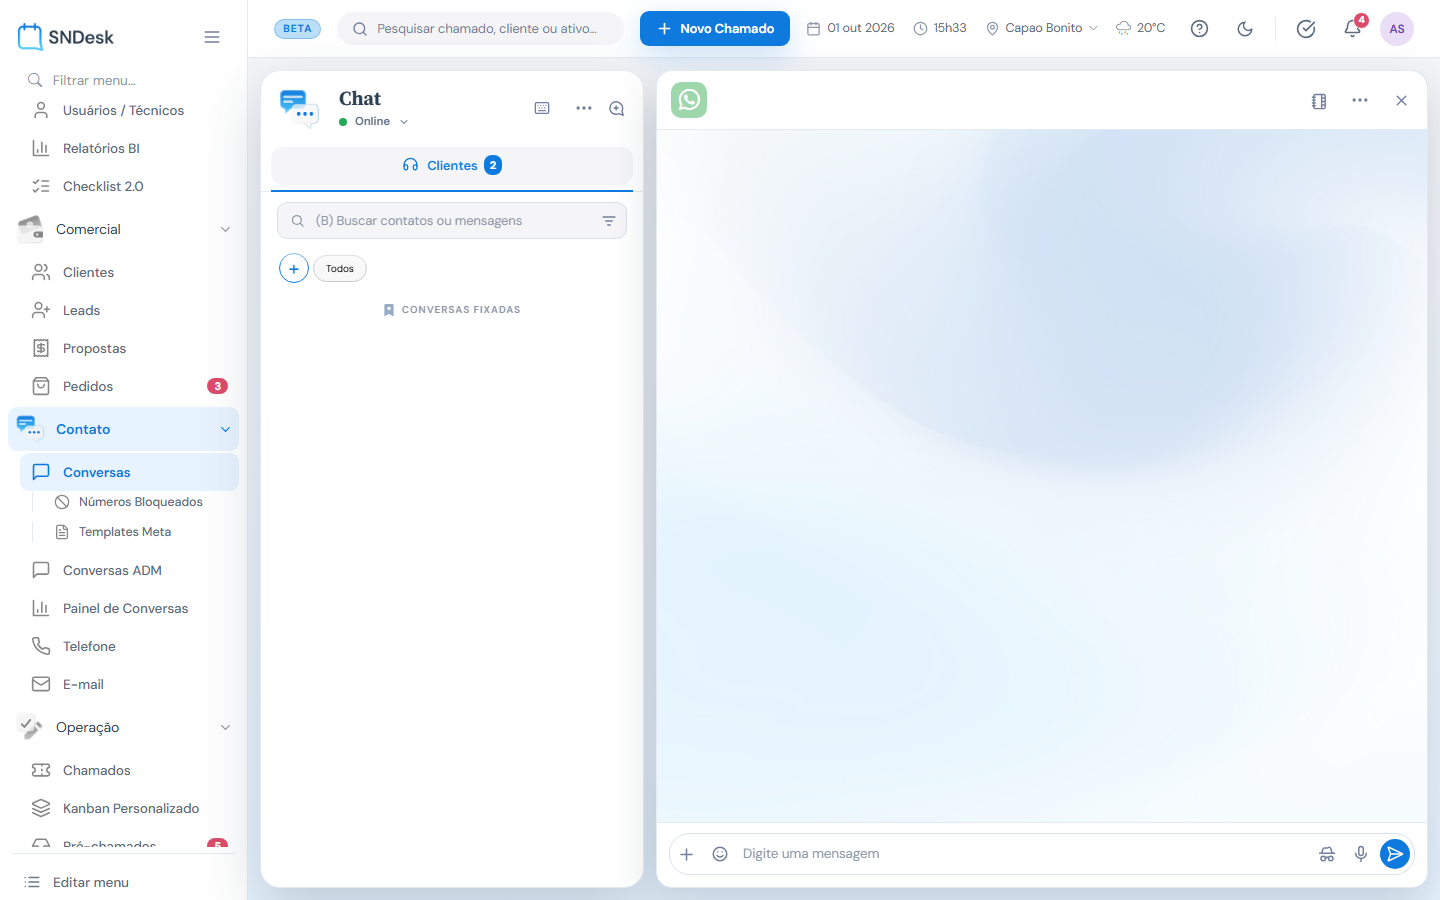Select the Clientes tab
The width and height of the screenshot is (1440, 900).
(x=452, y=166)
